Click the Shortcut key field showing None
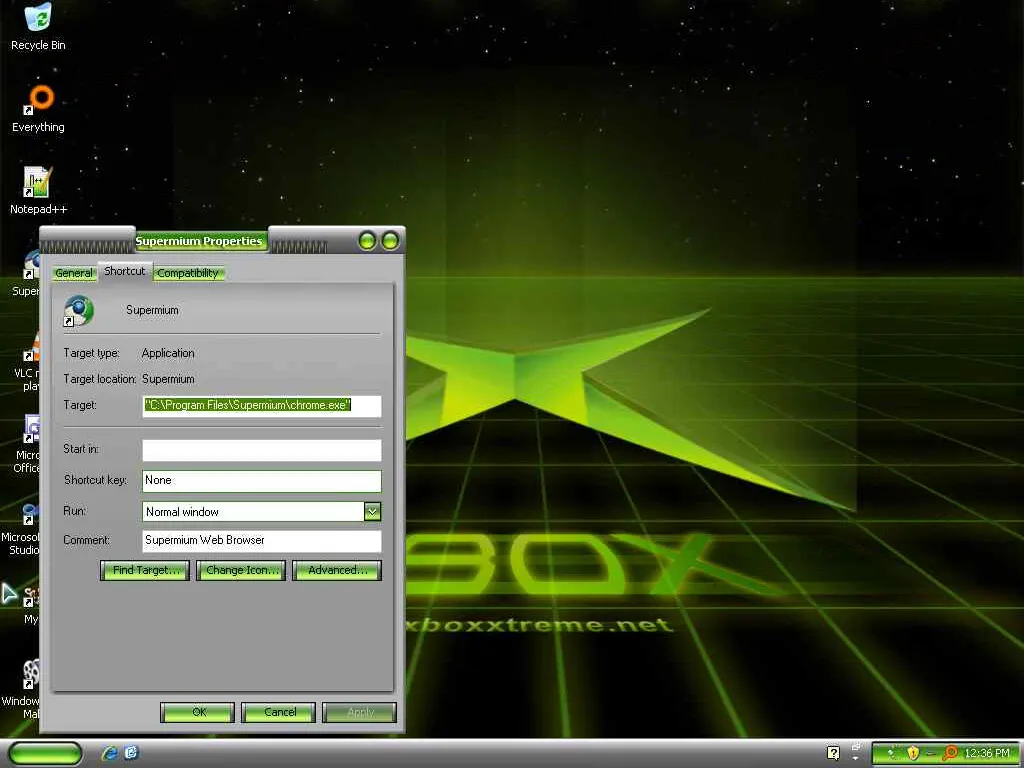Screen dimensions: 1024x768 (x=262, y=481)
